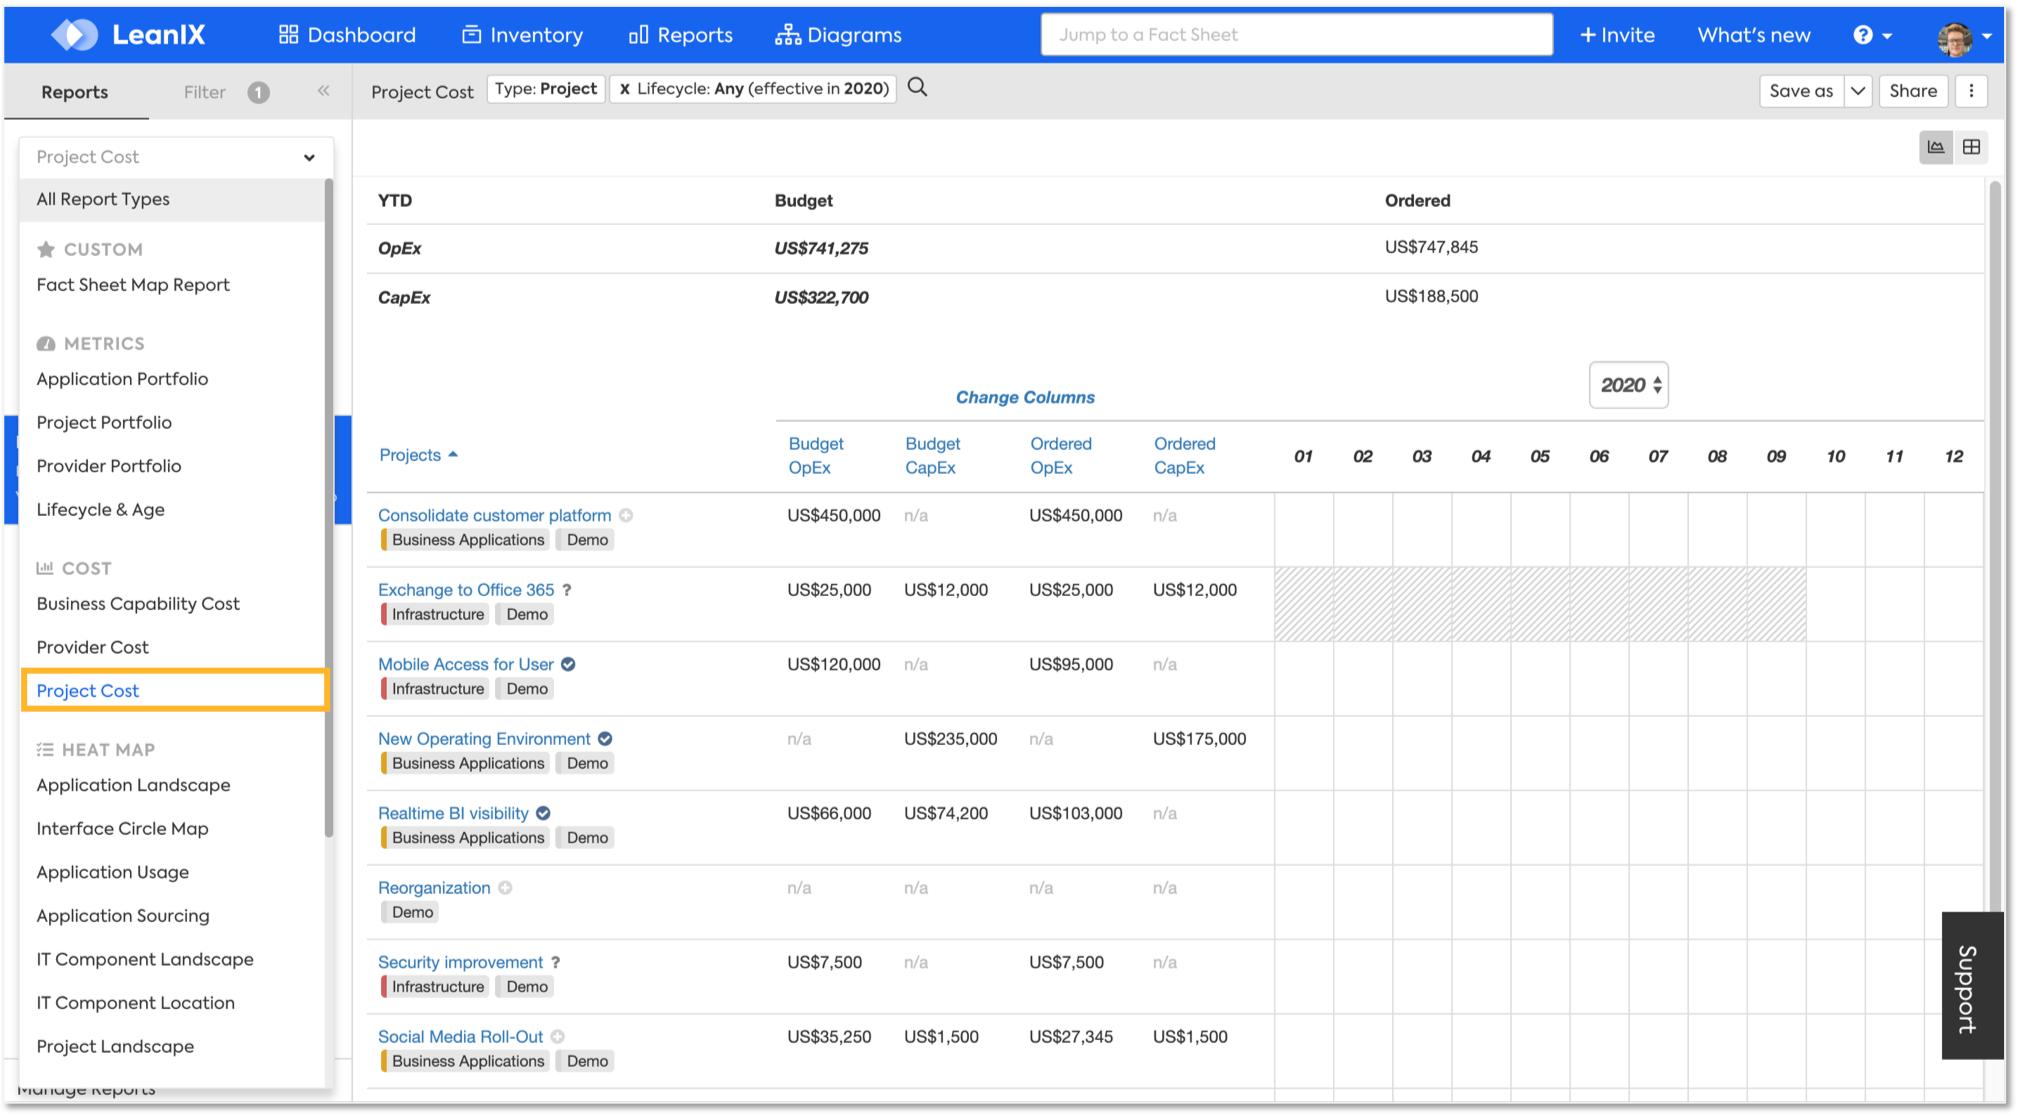Image resolution: width=2018 pixels, height=1116 pixels.
Task: Switch to chart view icon
Action: (1936, 147)
